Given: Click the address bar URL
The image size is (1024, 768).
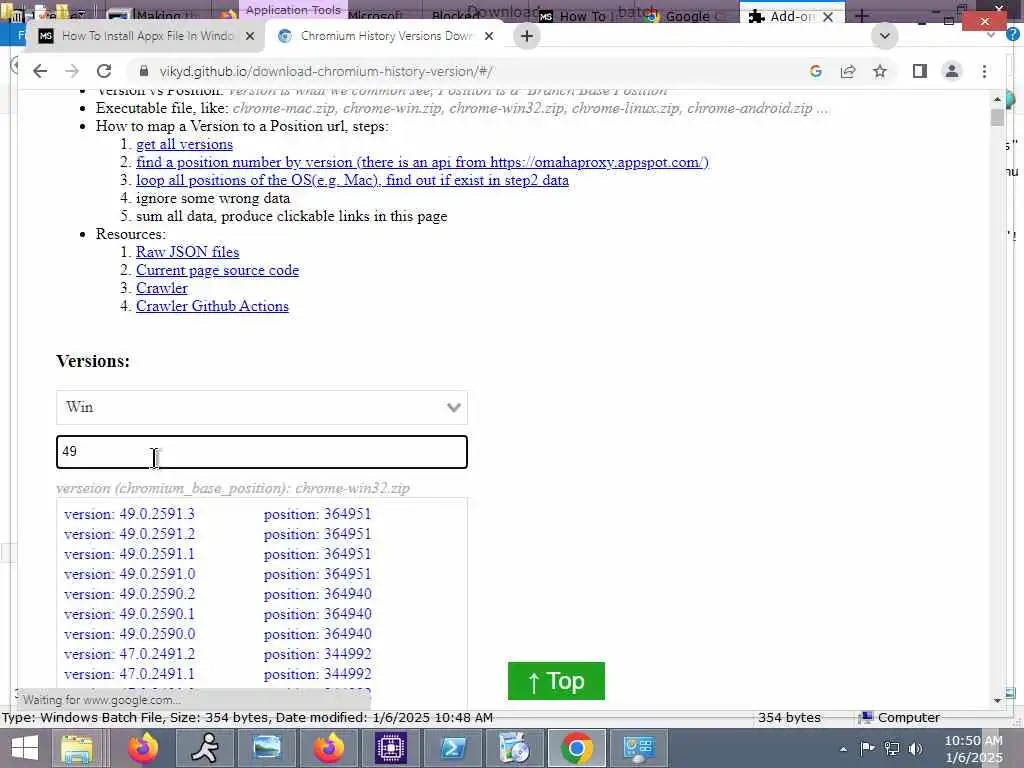Looking at the screenshot, I should point(326,71).
